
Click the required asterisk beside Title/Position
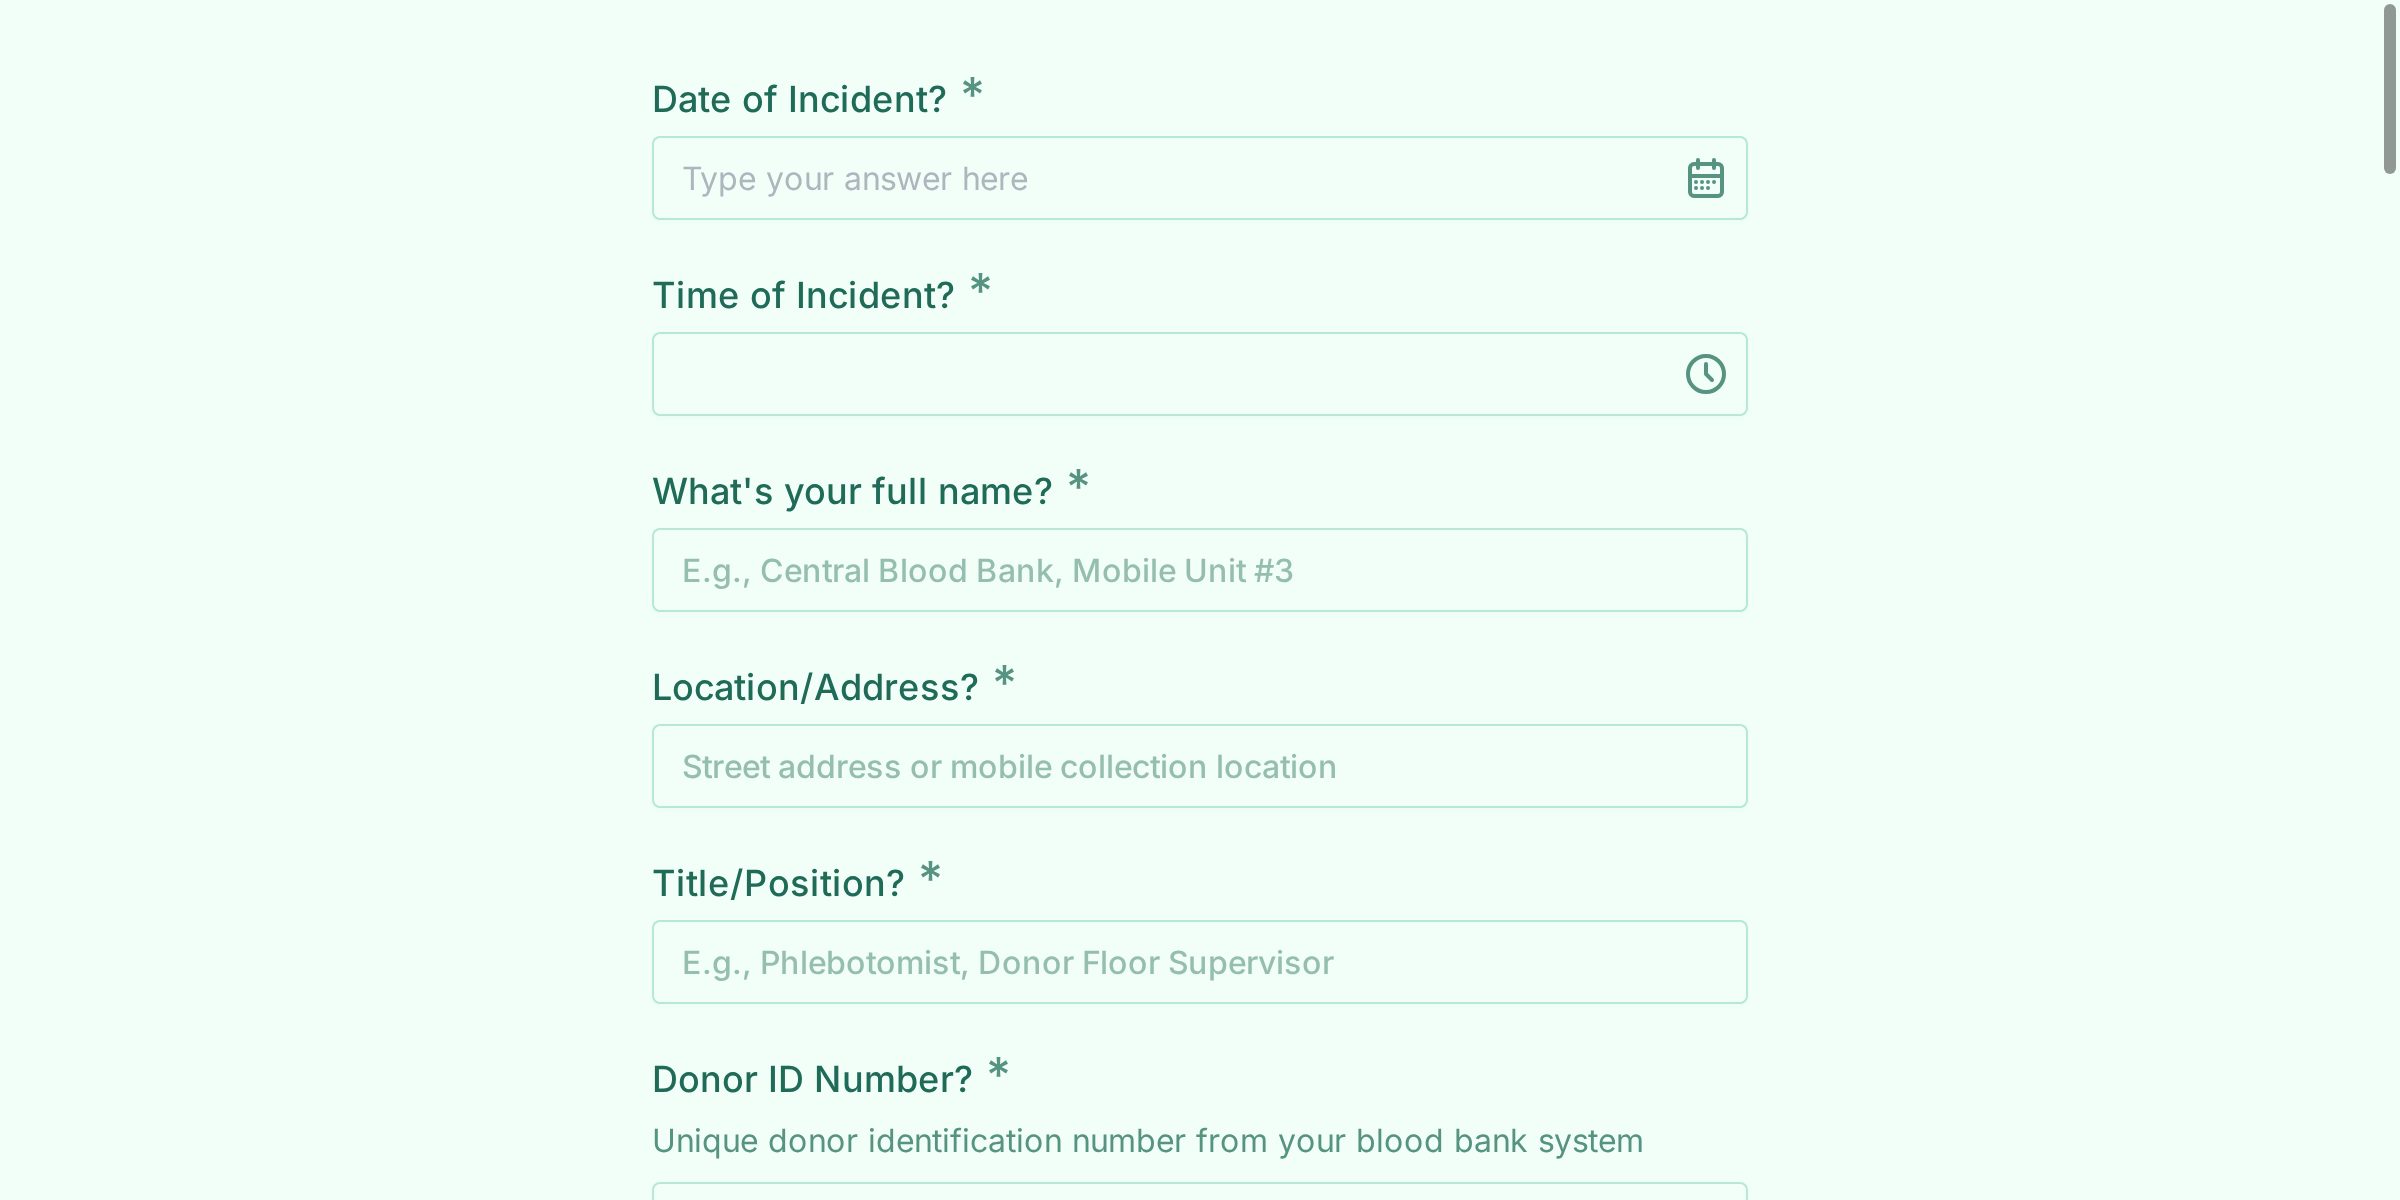point(930,874)
